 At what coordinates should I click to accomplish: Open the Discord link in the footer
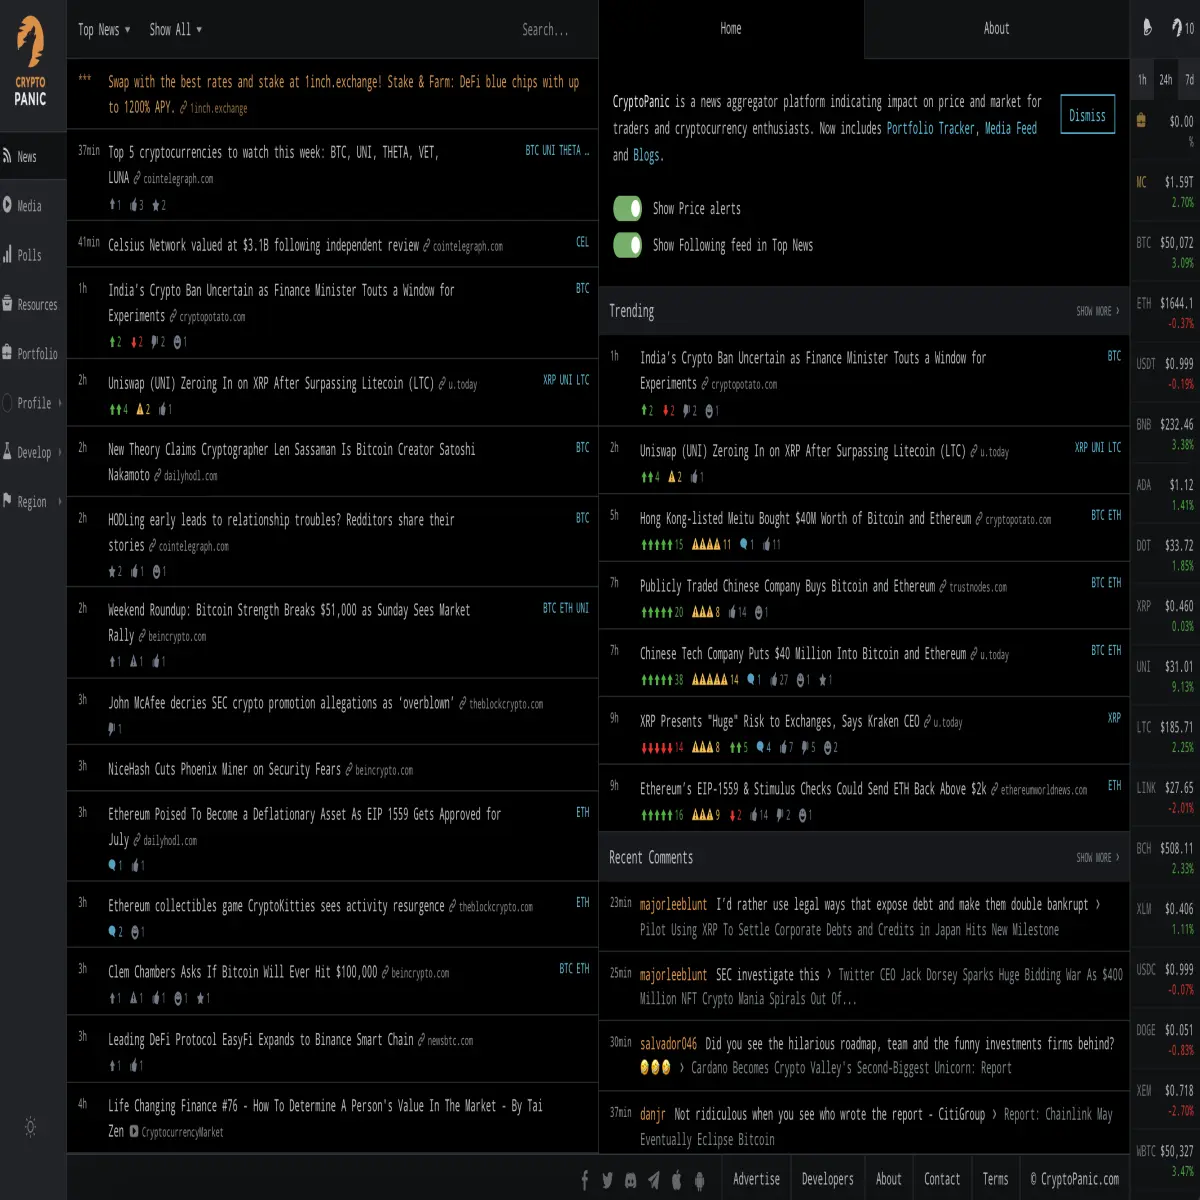[630, 1180]
